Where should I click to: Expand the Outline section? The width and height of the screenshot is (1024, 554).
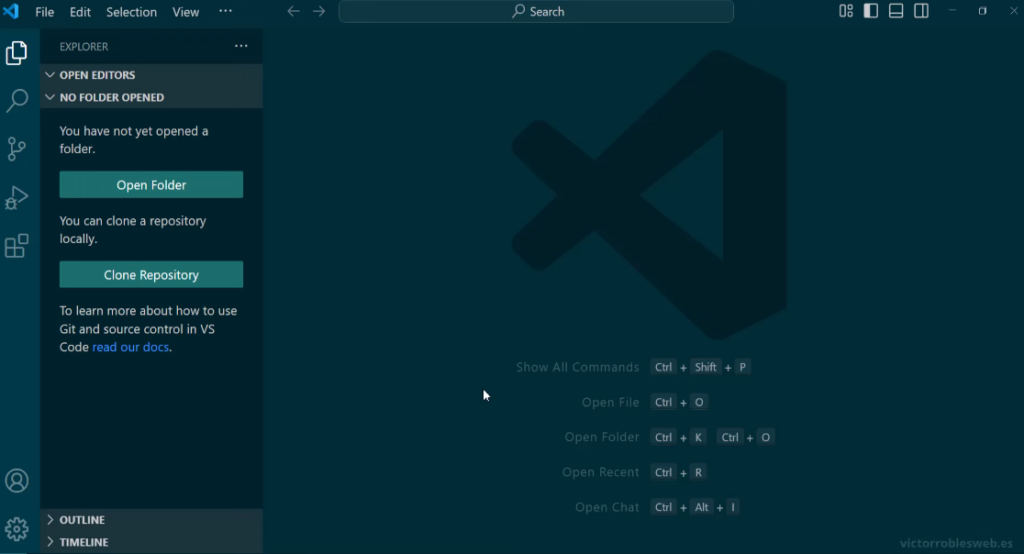(152, 520)
